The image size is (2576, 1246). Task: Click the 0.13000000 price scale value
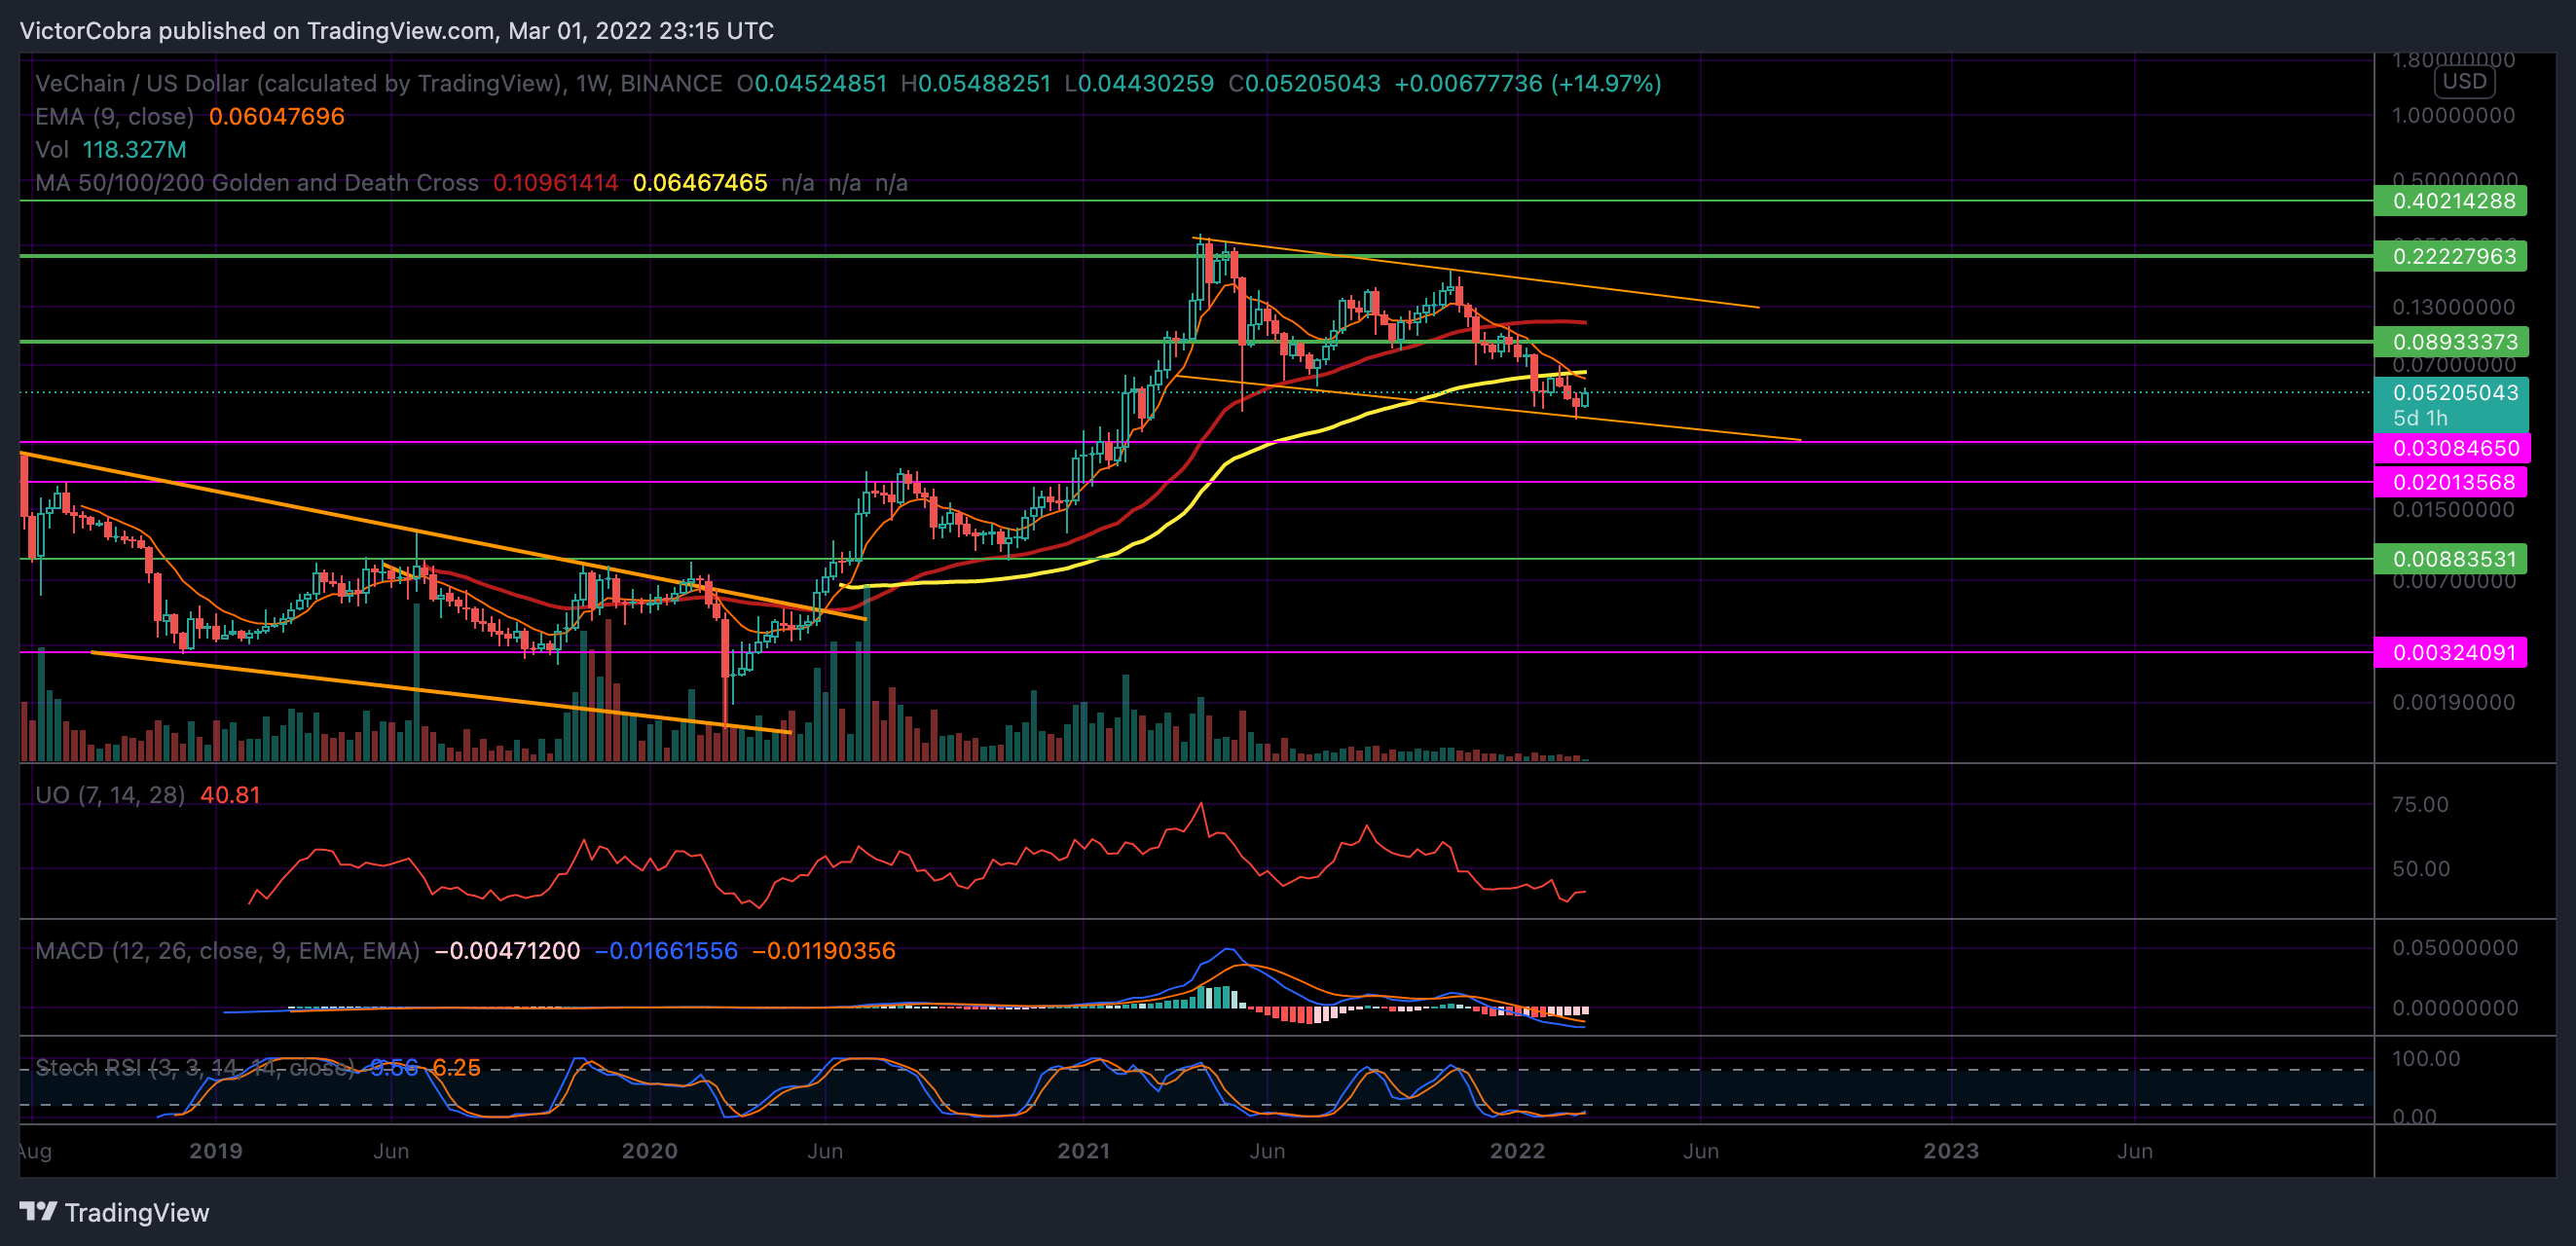[x=2453, y=307]
